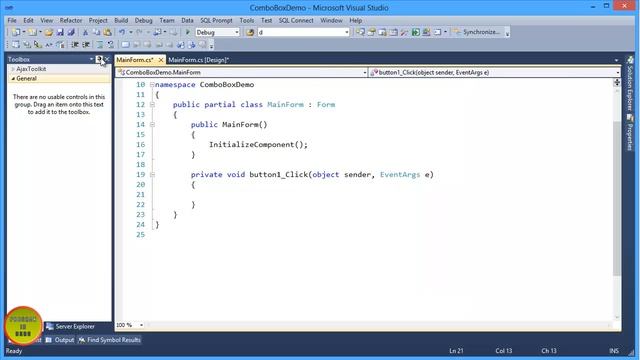640x360 pixels.
Task: Click the Paste clipboard icon
Action: (x=107, y=32)
